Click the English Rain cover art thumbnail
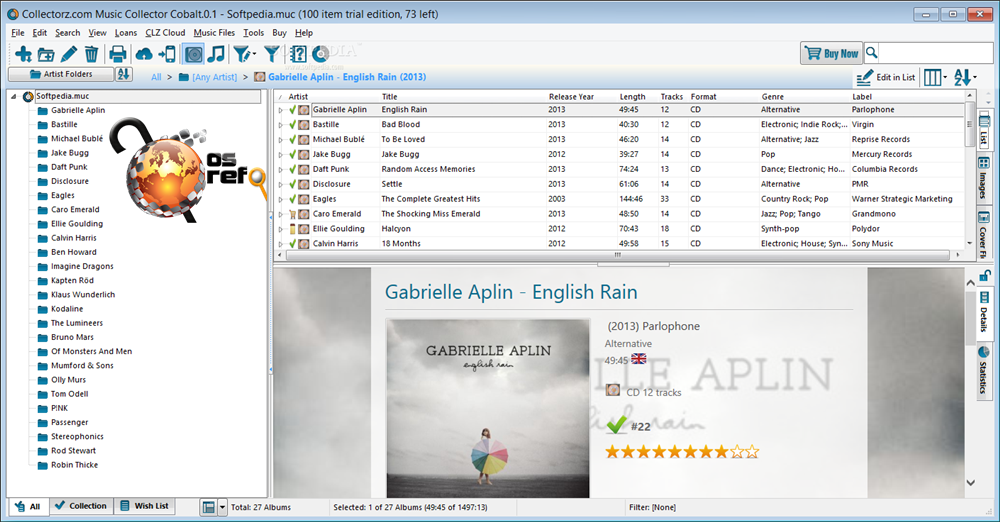Image resolution: width=1000 pixels, height=522 pixels. click(487, 408)
